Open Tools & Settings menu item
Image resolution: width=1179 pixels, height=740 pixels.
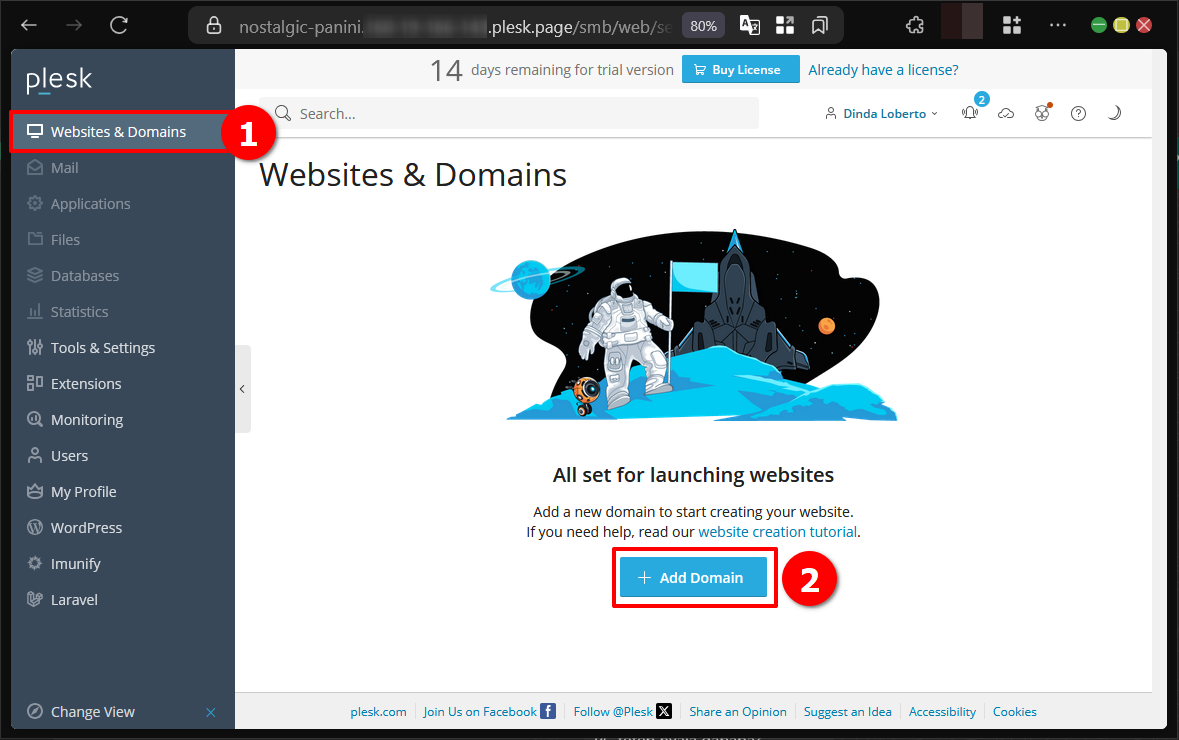tap(103, 348)
